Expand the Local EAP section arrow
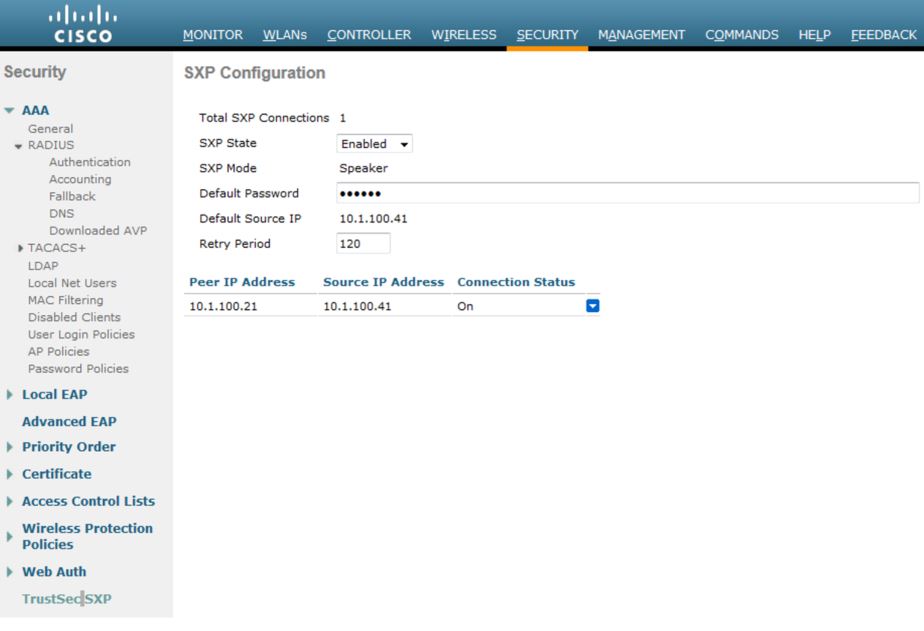This screenshot has width=924, height=631. pos(9,395)
